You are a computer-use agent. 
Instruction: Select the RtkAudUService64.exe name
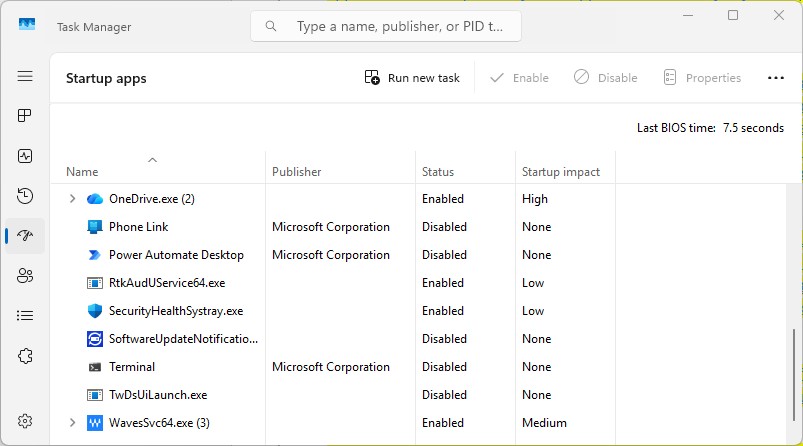click(x=167, y=283)
